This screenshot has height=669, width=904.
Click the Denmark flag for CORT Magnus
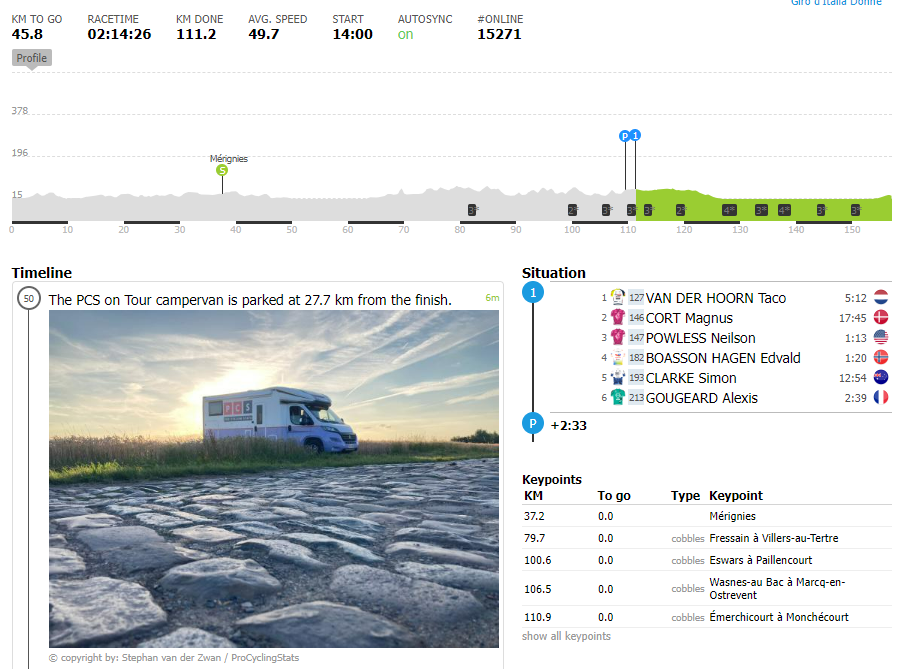pos(880,317)
